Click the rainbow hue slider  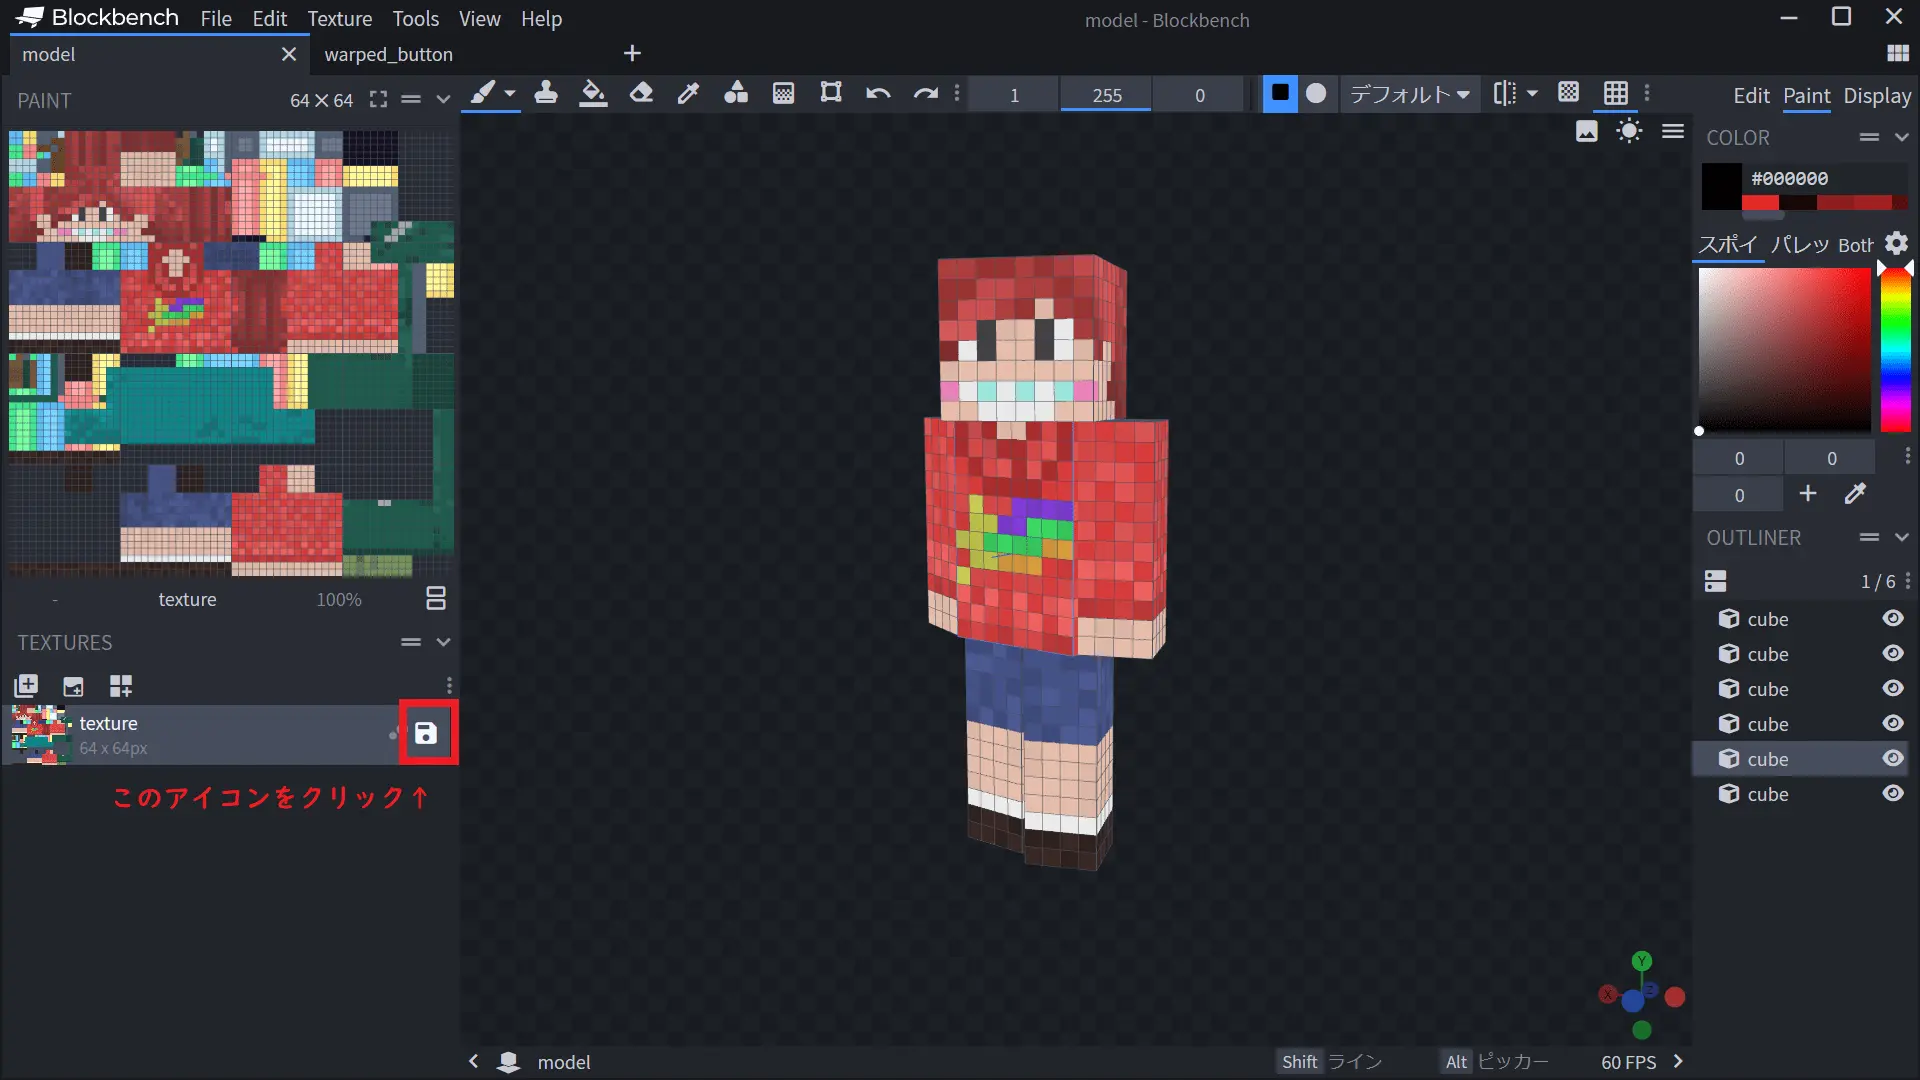pyautogui.click(x=1895, y=350)
